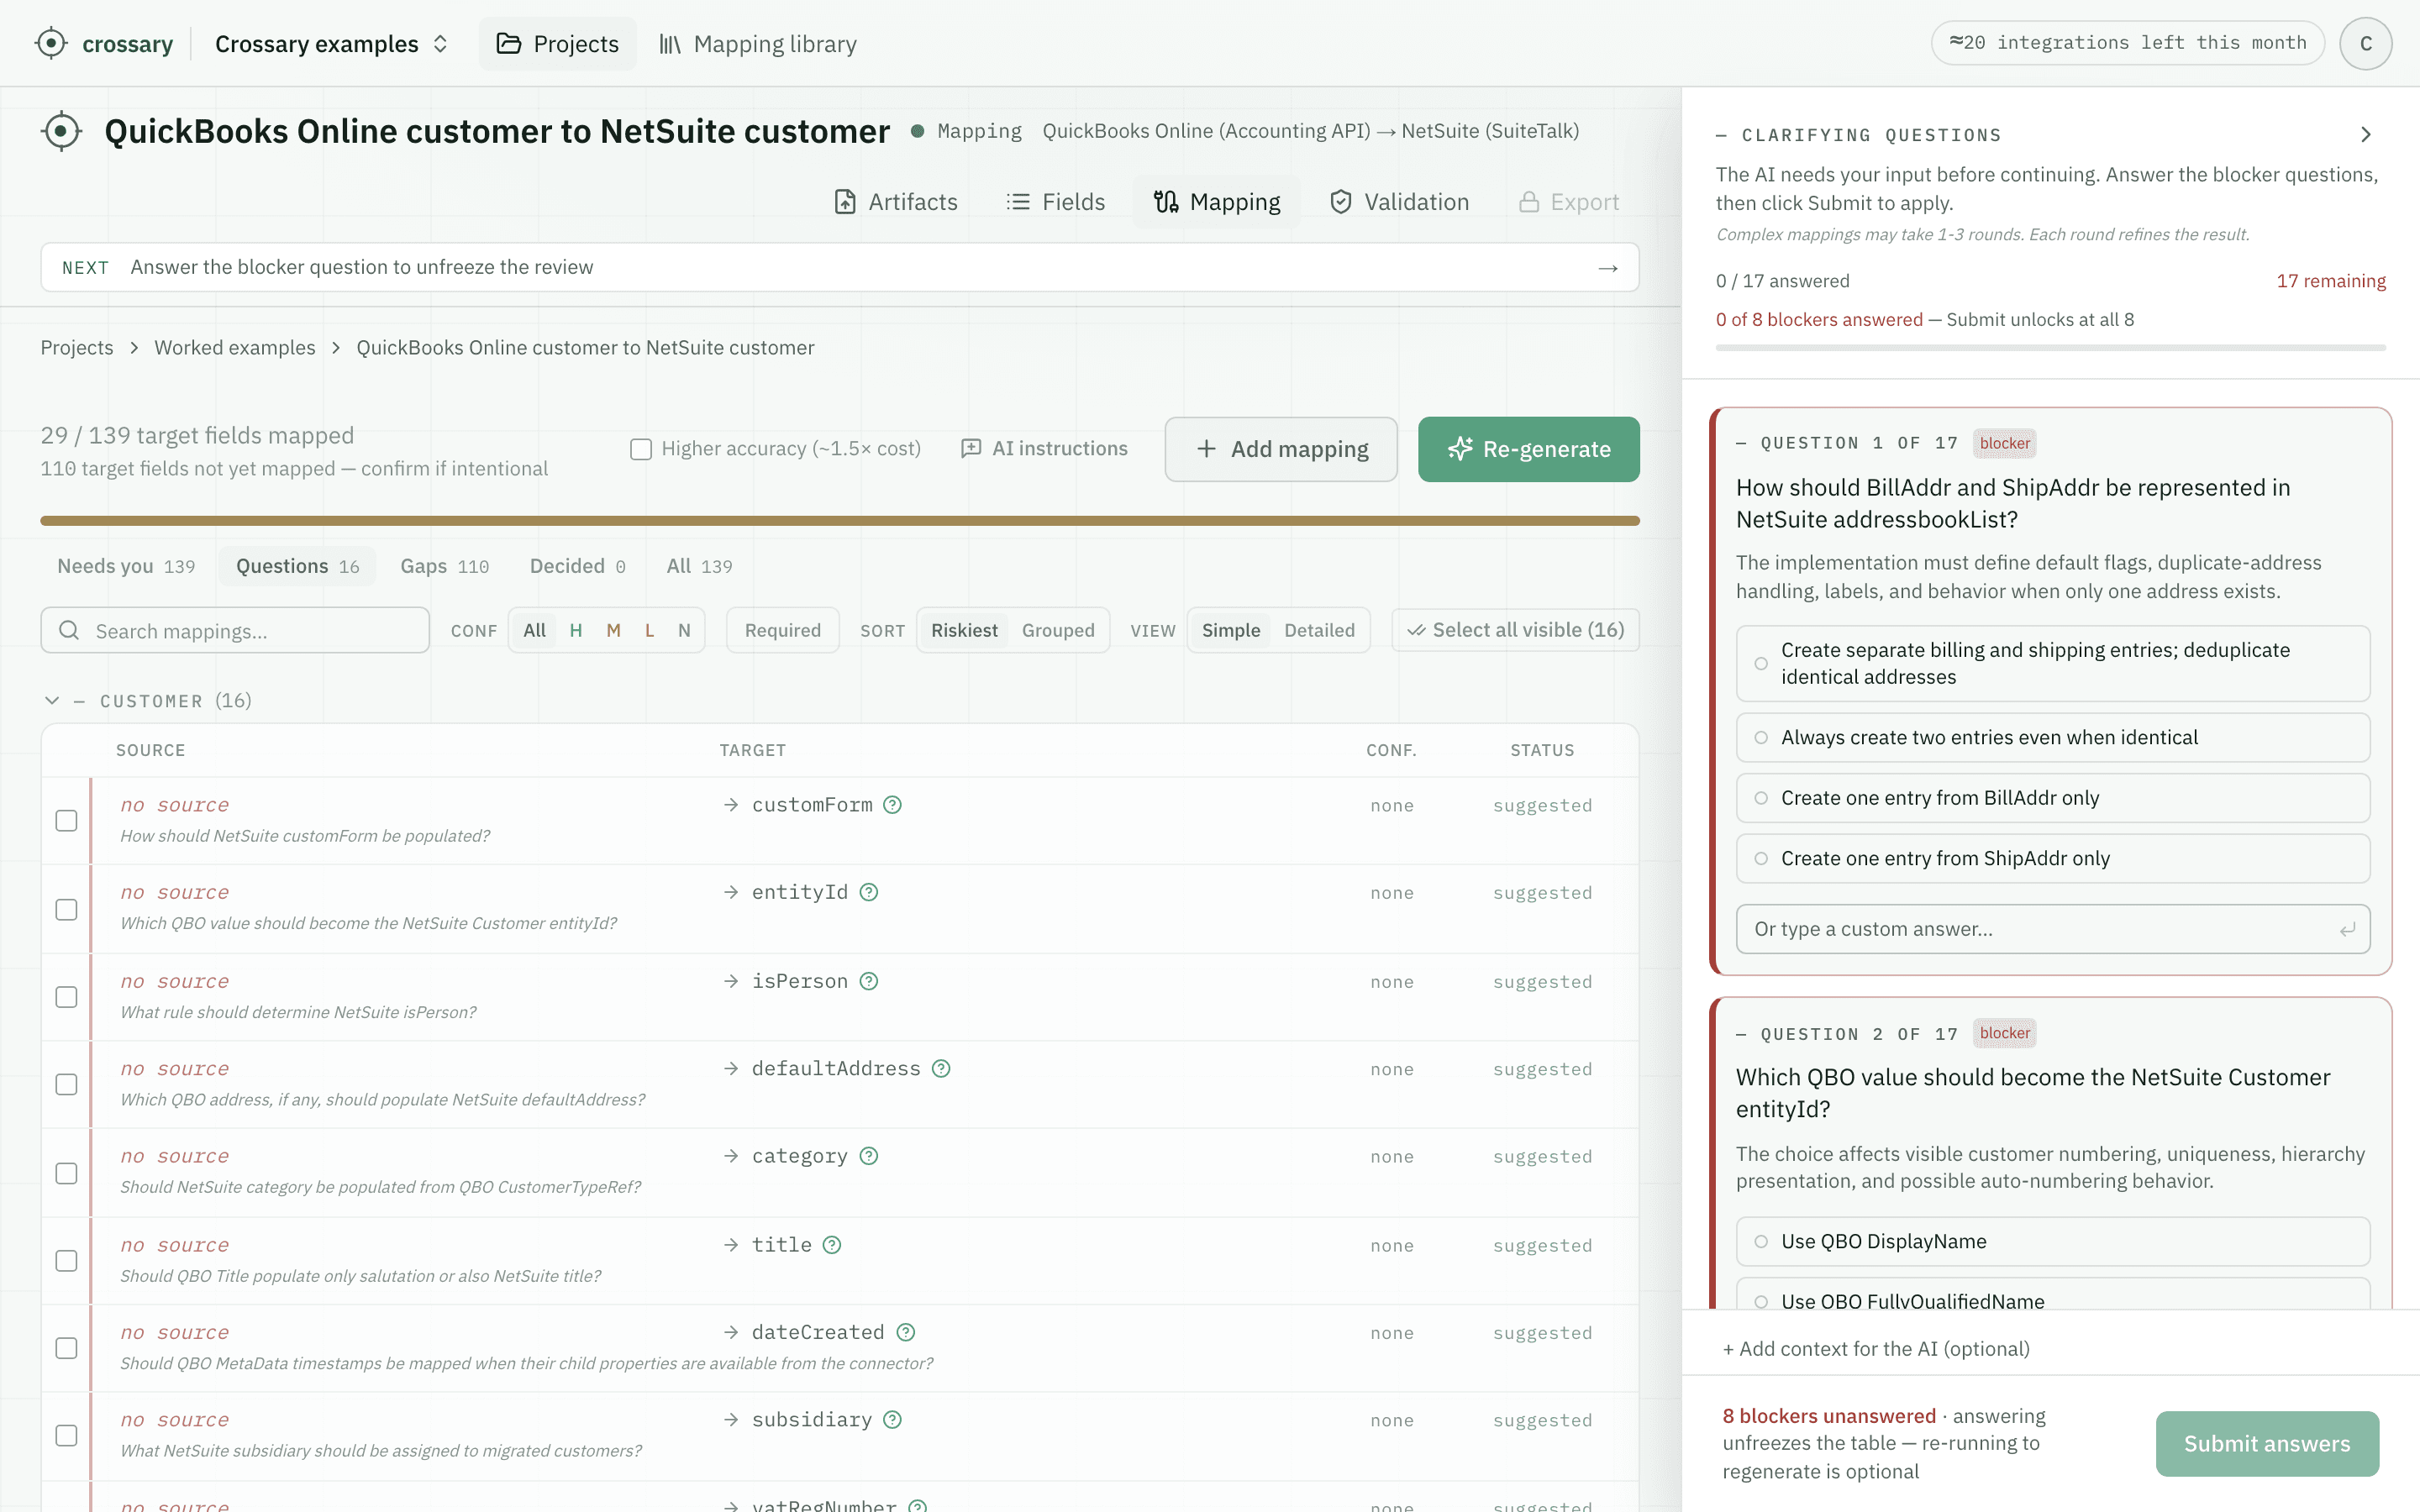The width and height of the screenshot is (2420, 1512).
Task: Select Create one entry from ShipAddr only
Action: click(2052, 858)
